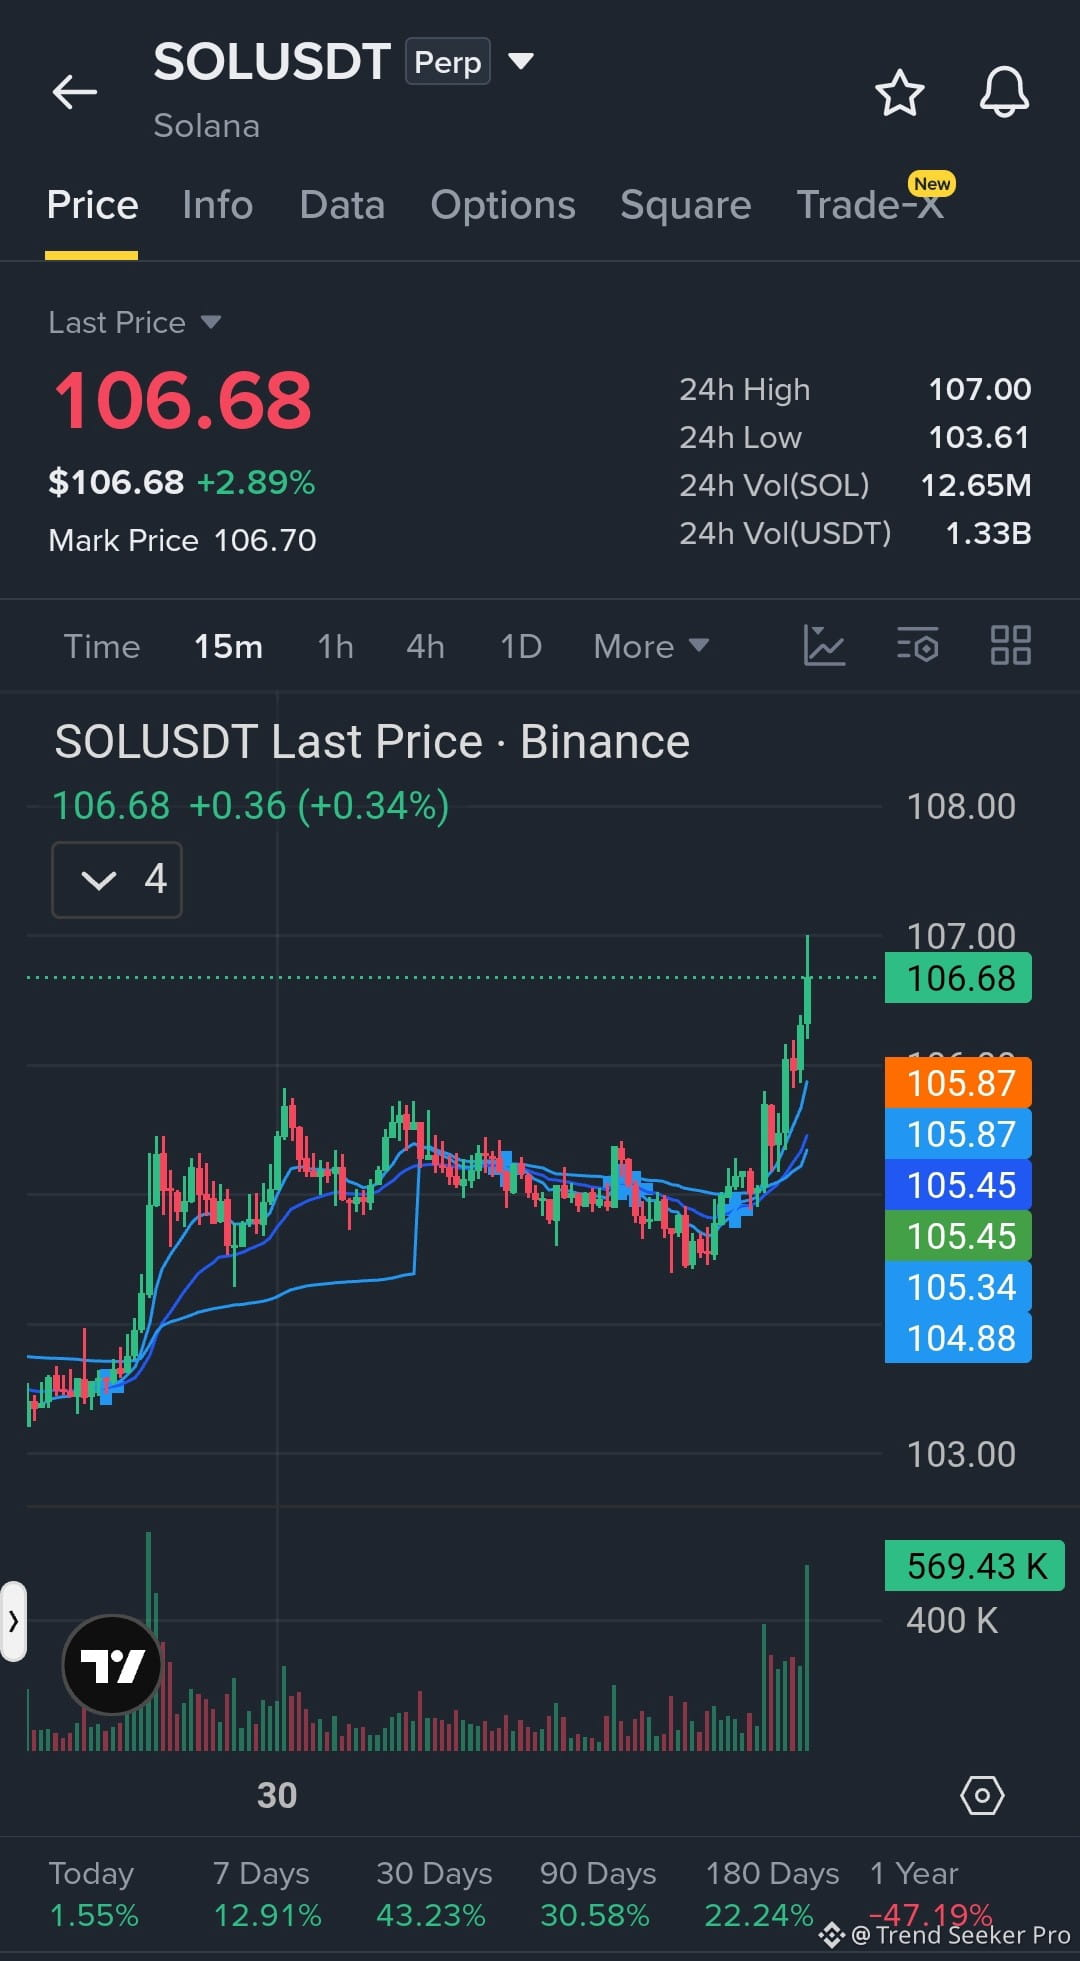Tap the 24h Low 103.61 value
Screen dimensions: 1080x1961
pyautogui.click(x=979, y=437)
